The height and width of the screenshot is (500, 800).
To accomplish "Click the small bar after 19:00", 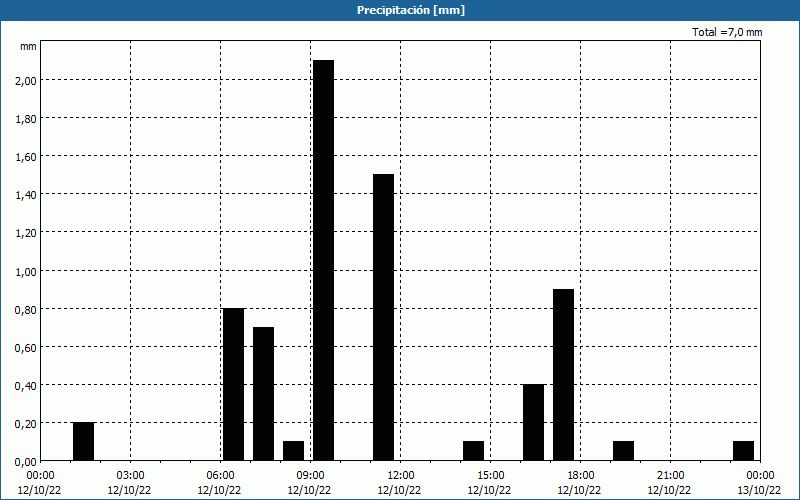I will coord(623,451).
